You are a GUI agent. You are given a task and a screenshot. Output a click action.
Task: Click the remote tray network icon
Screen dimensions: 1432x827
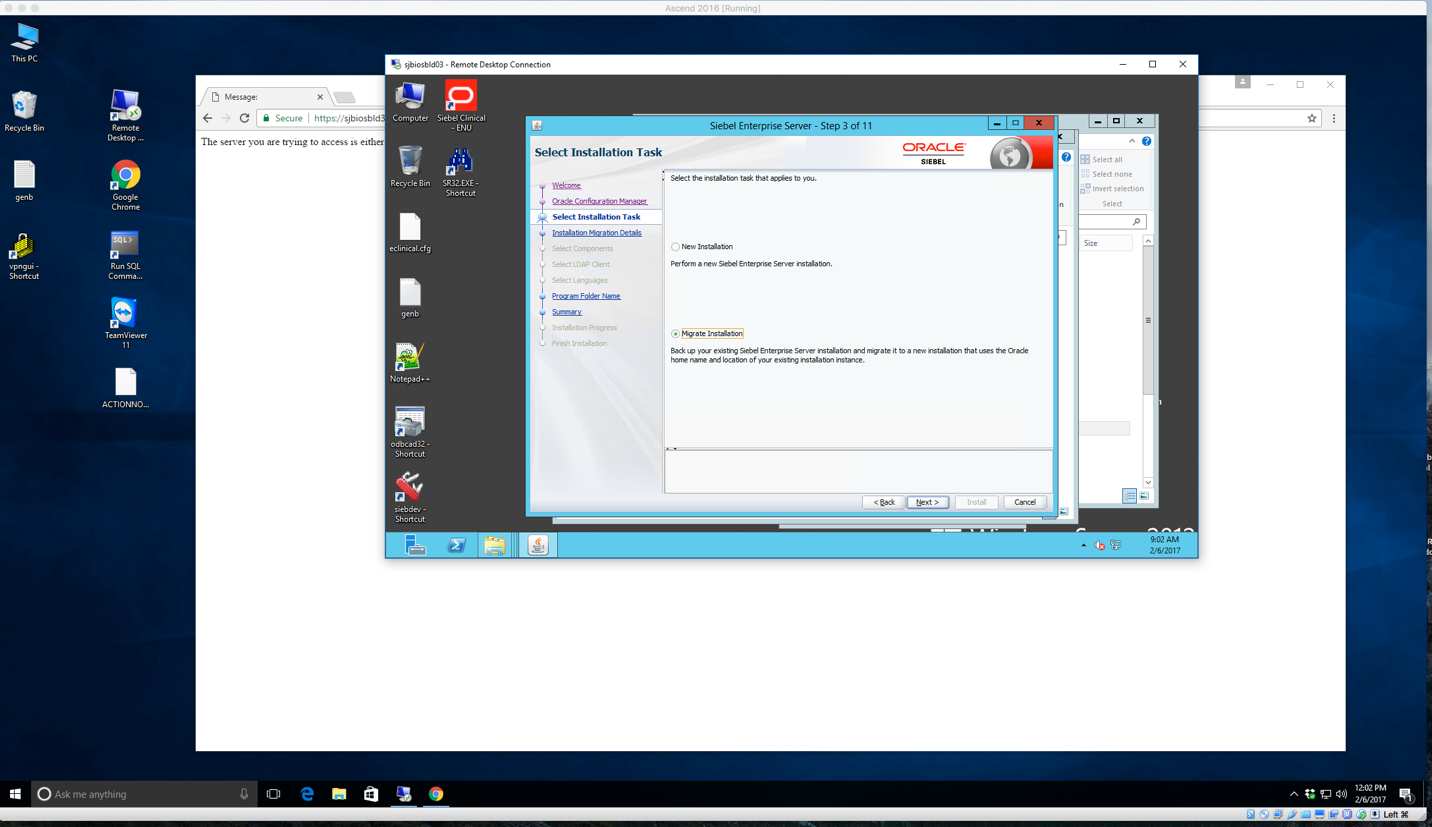(x=1116, y=546)
